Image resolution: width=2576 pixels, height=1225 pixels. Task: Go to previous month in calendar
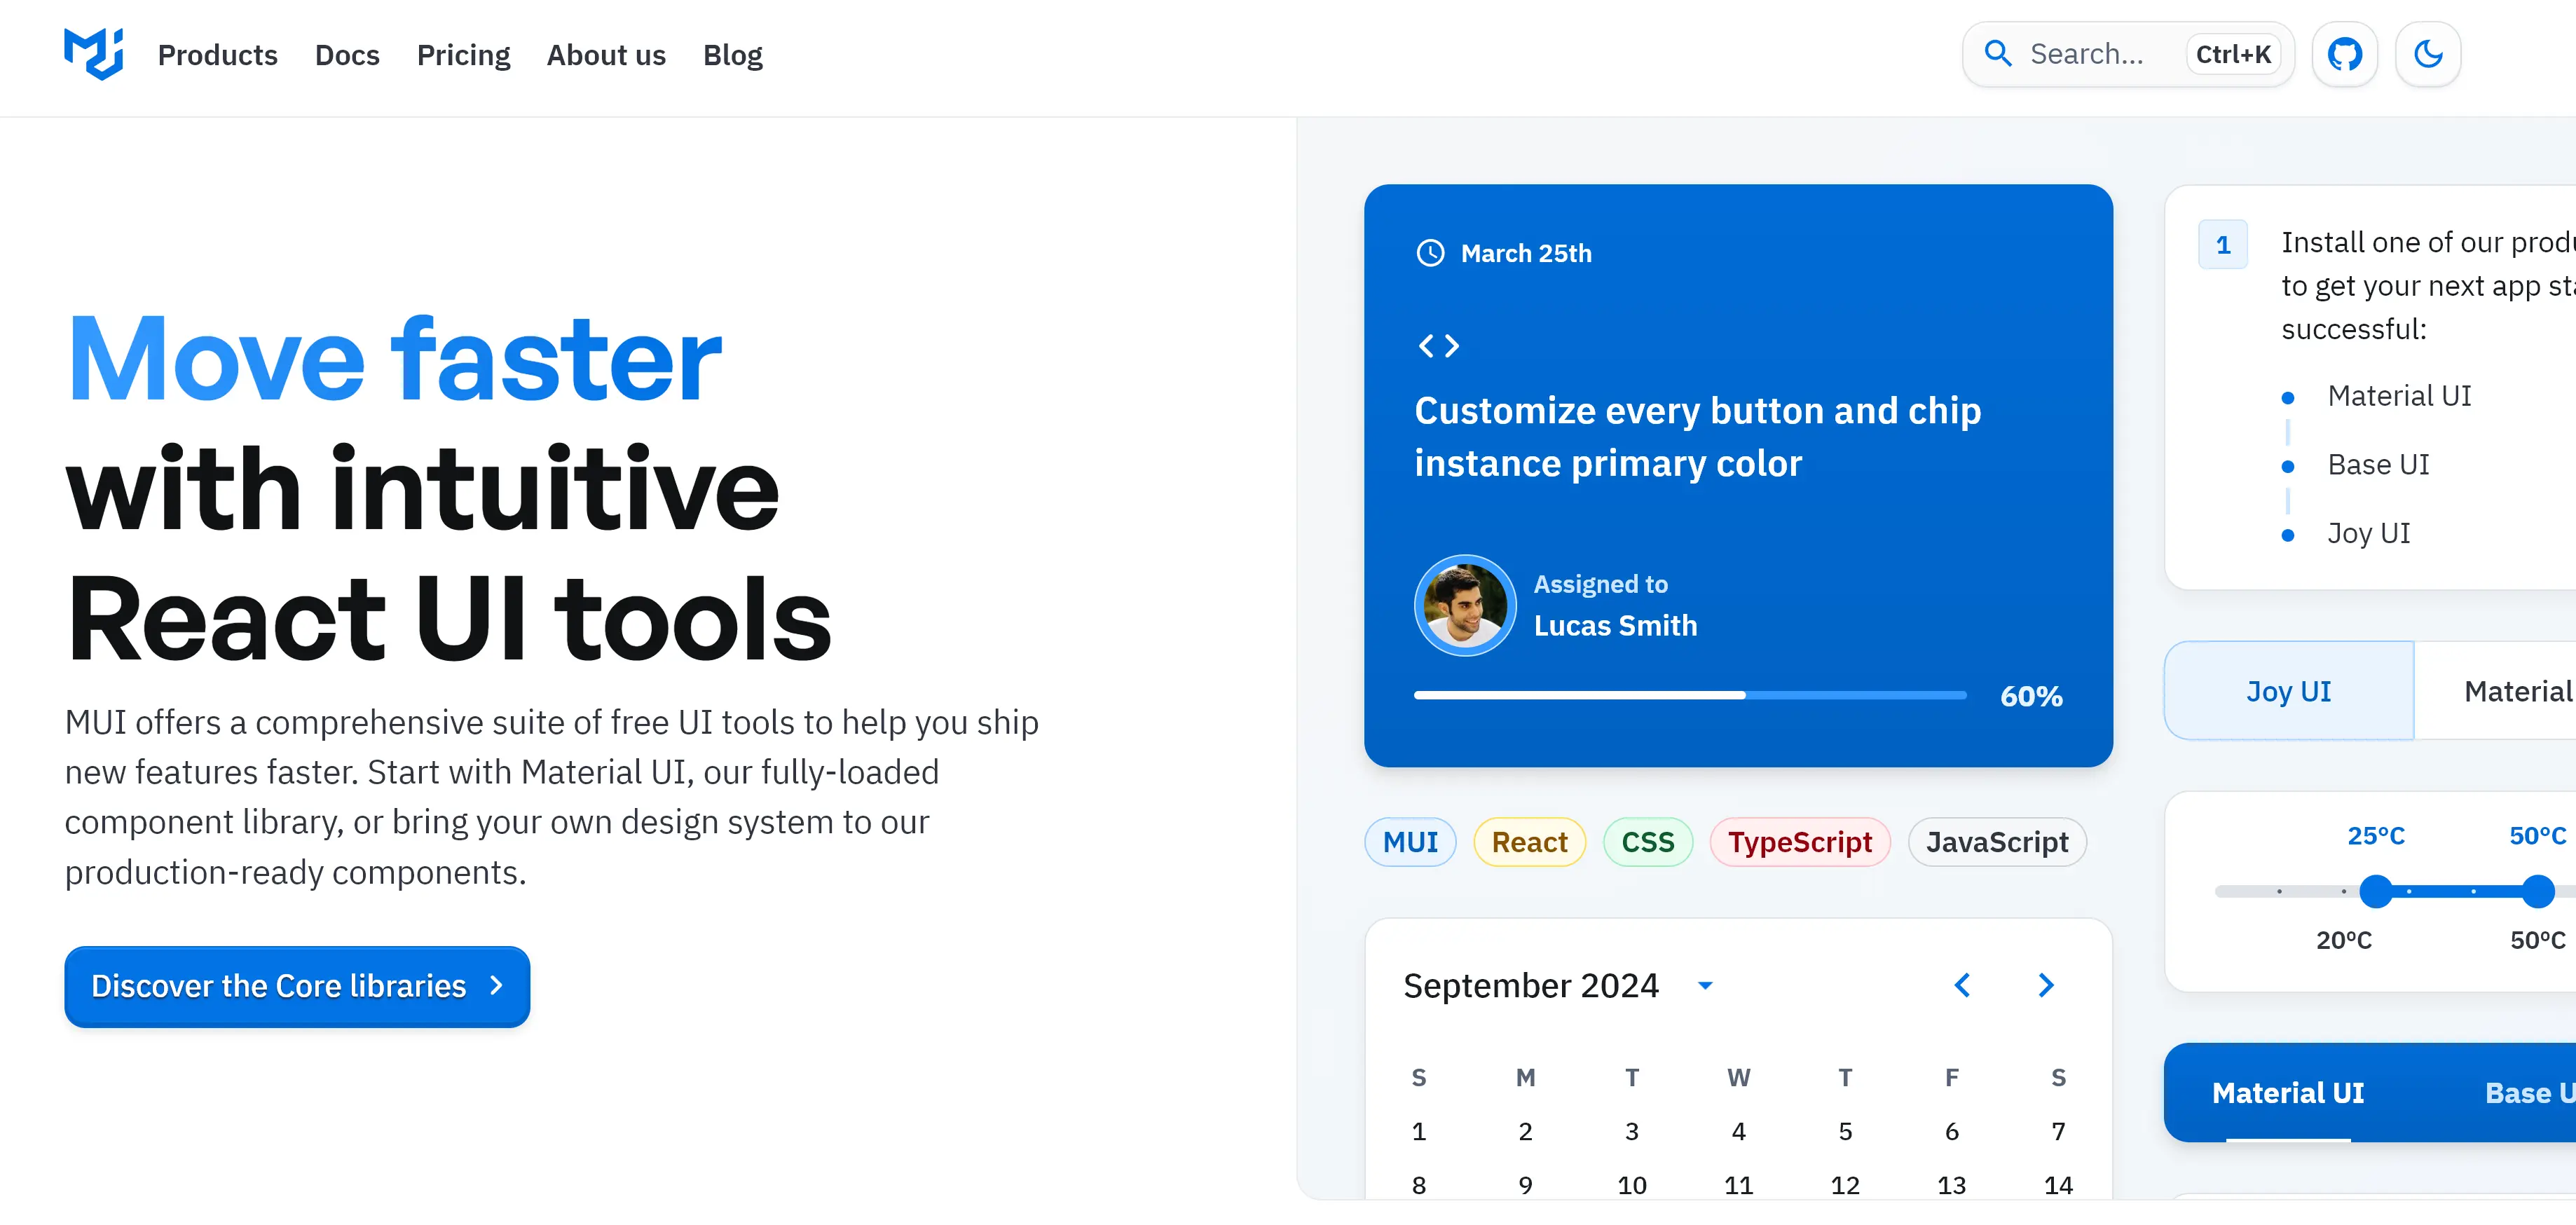[x=1962, y=985]
